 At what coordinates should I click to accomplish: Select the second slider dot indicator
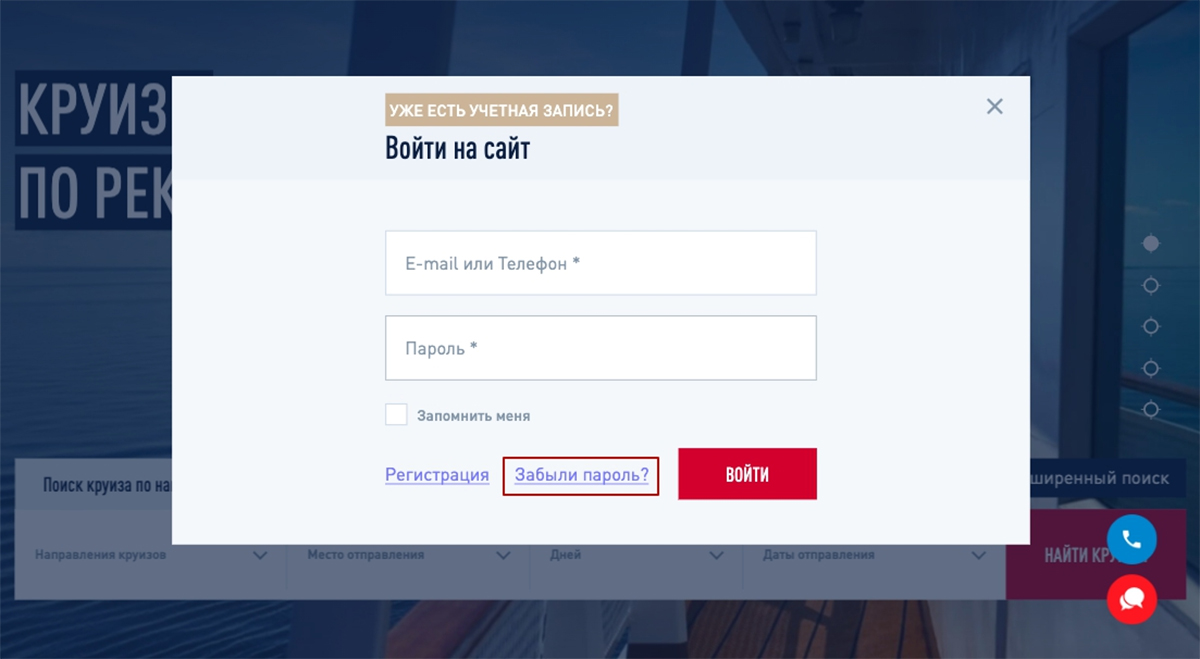point(1151,286)
